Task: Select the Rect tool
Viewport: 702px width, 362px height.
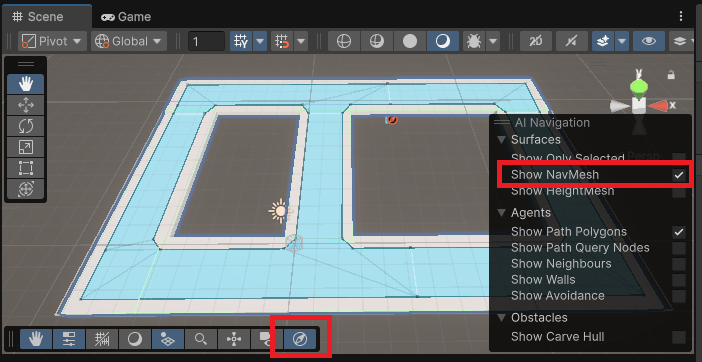Action: 26,168
